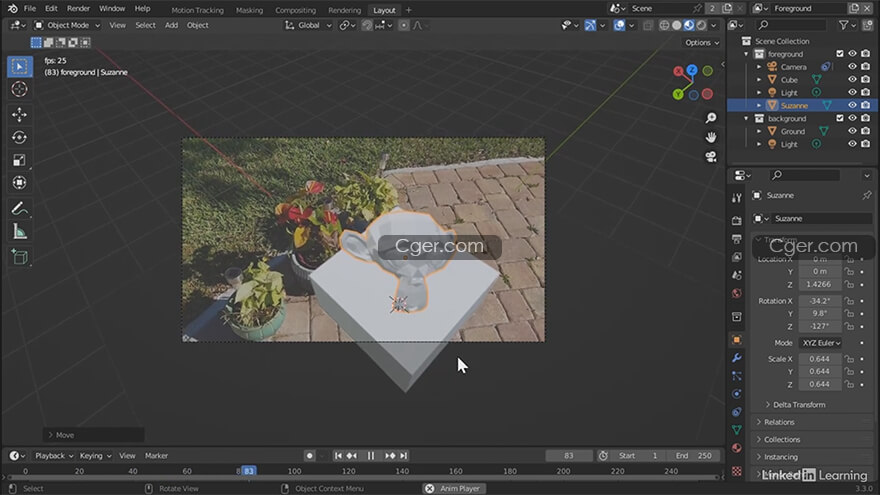The image size is (880, 495).
Task: Open the Playback popover in timeline
Action: (50, 455)
